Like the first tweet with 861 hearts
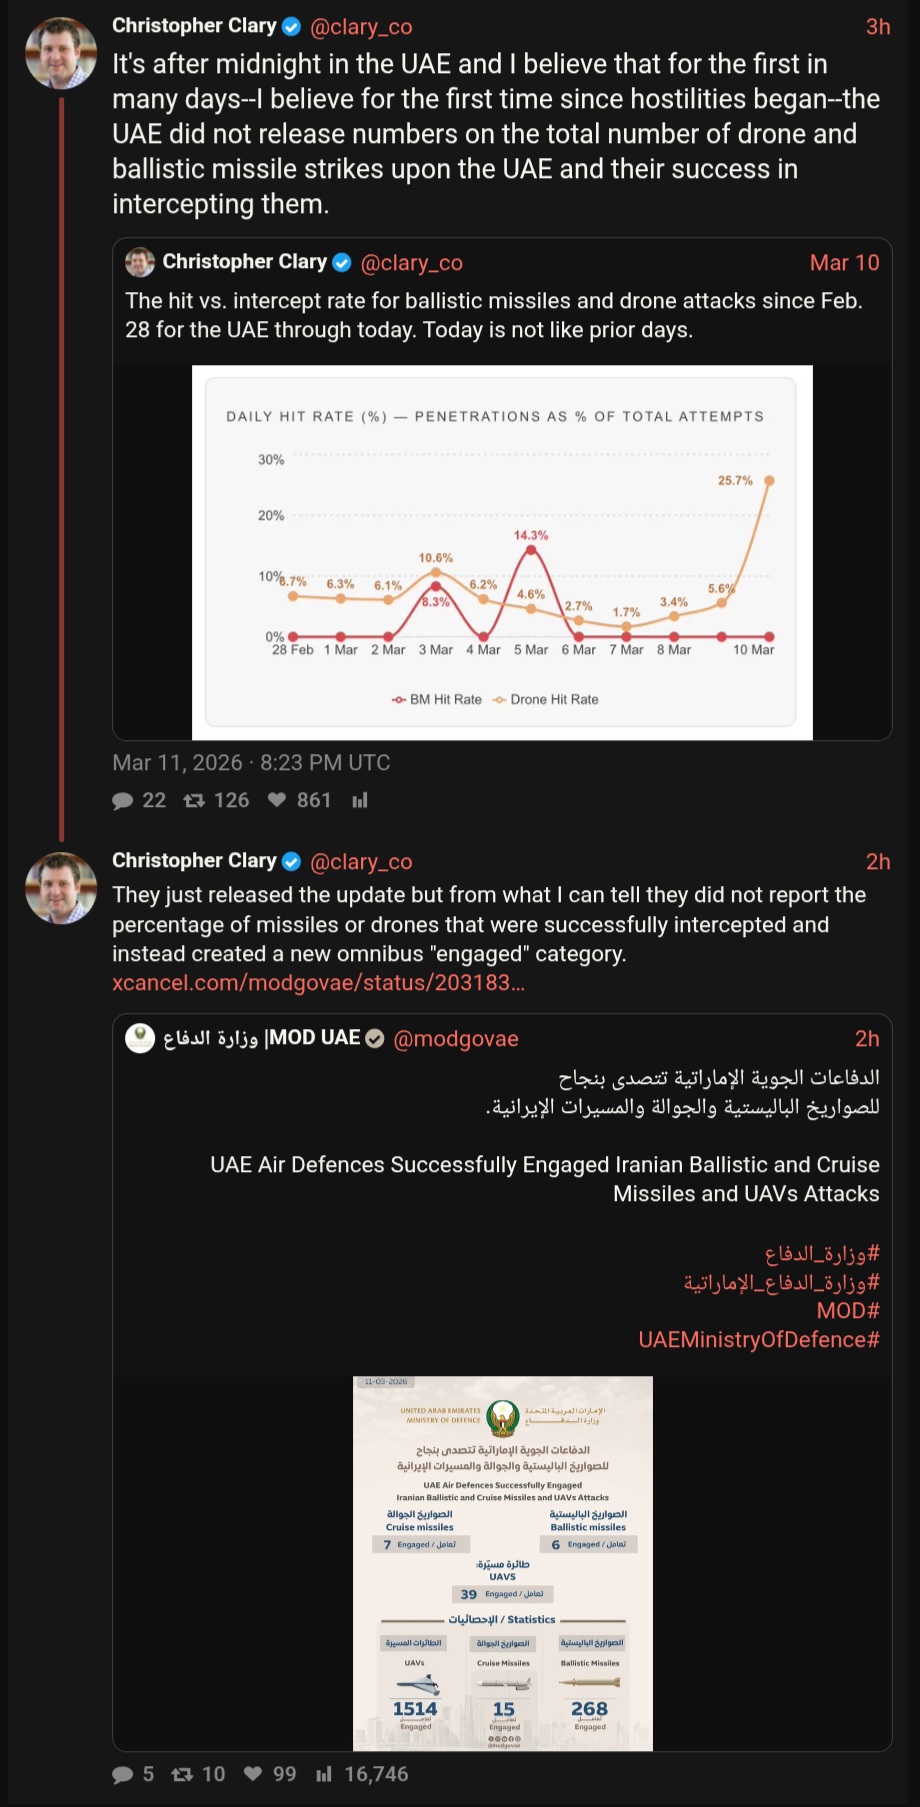The width and height of the screenshot is (920, 1807). point(277,800)
